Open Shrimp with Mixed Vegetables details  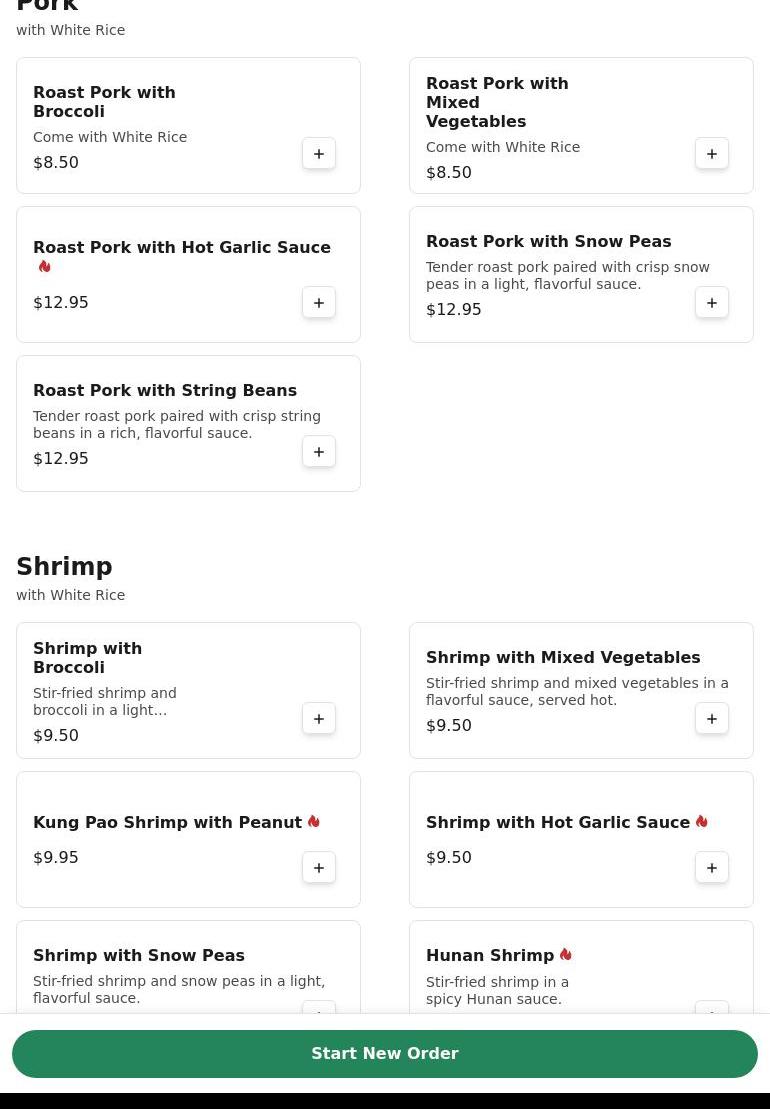tap(562, 658)
